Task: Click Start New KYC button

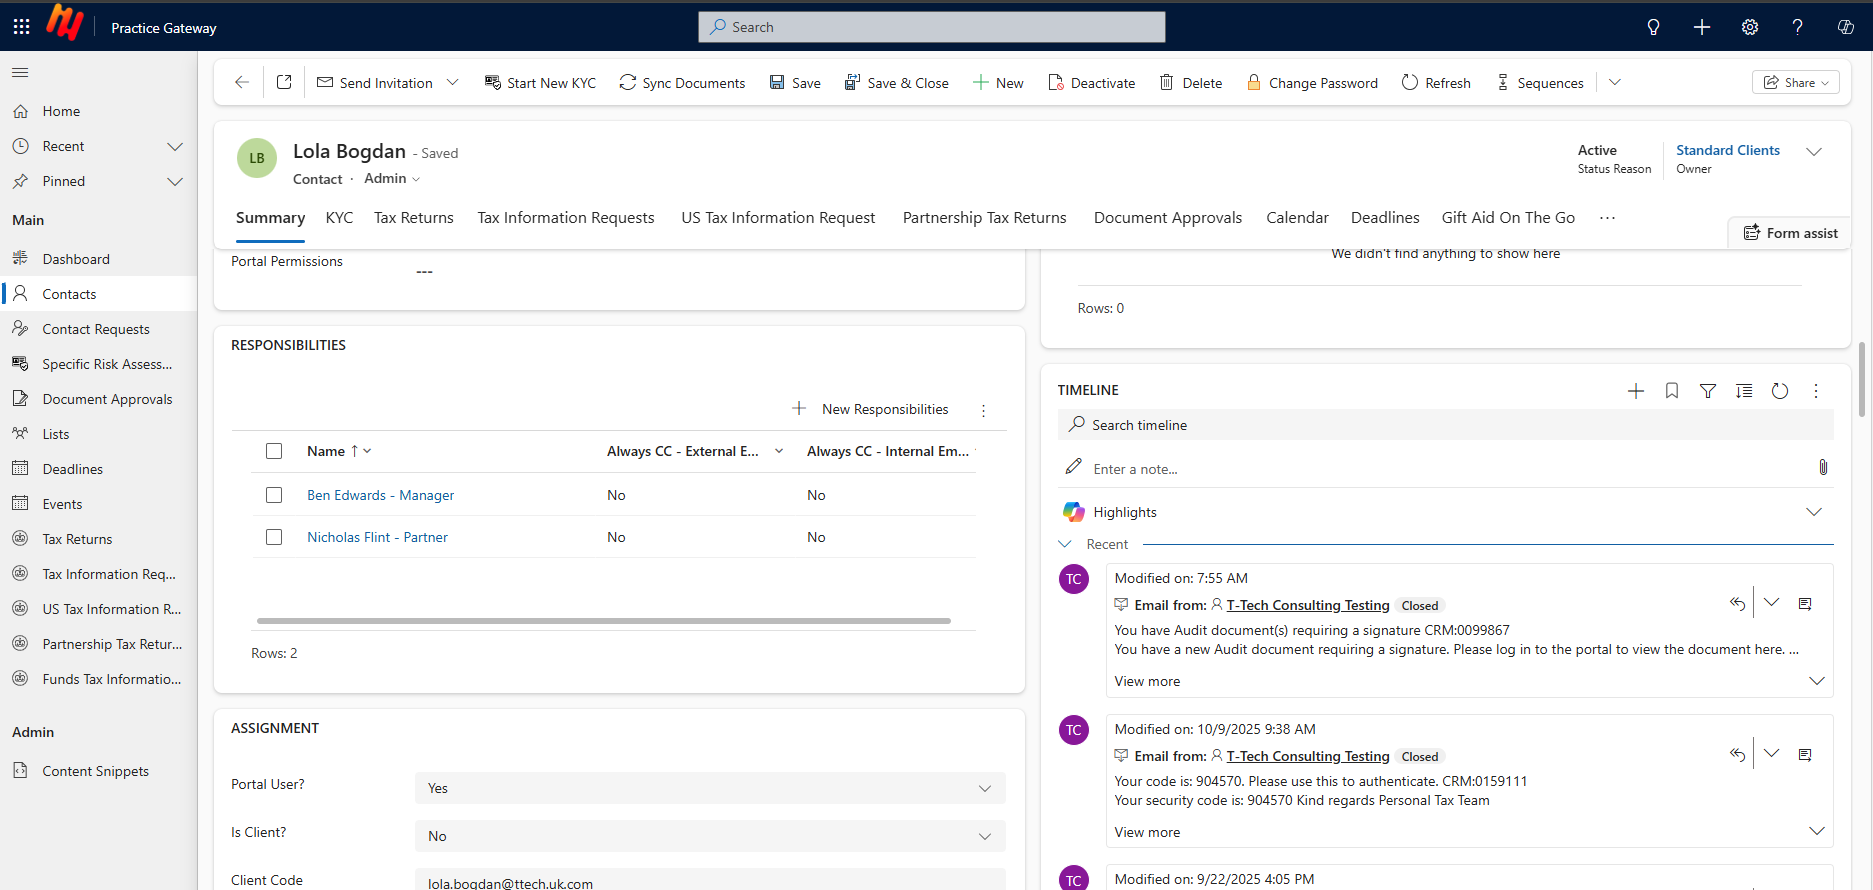Action: pos(540,83)
